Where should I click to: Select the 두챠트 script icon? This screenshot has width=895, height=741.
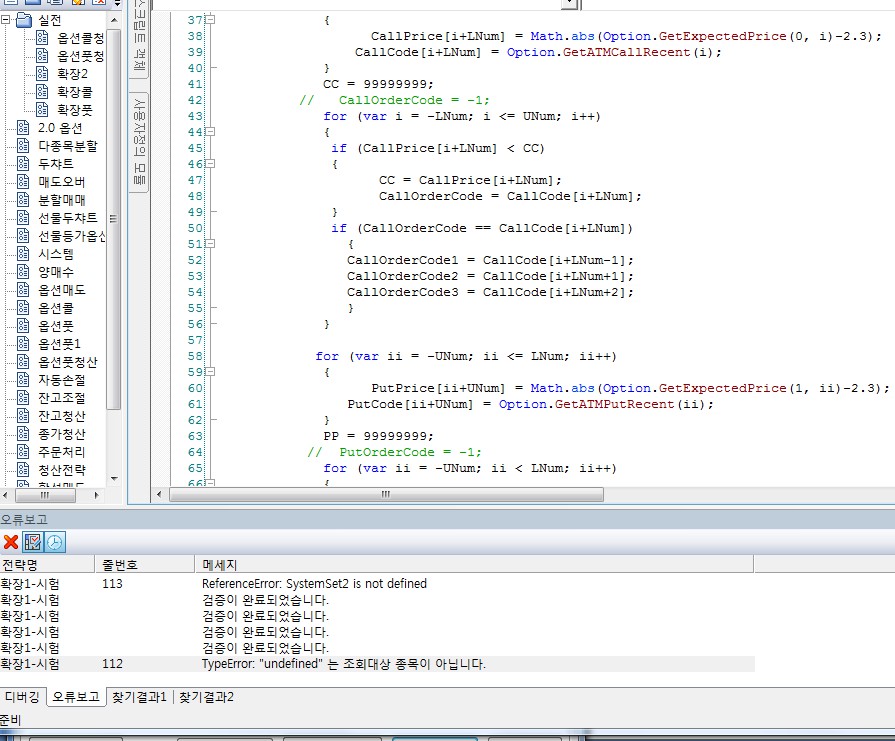(23, 163)
